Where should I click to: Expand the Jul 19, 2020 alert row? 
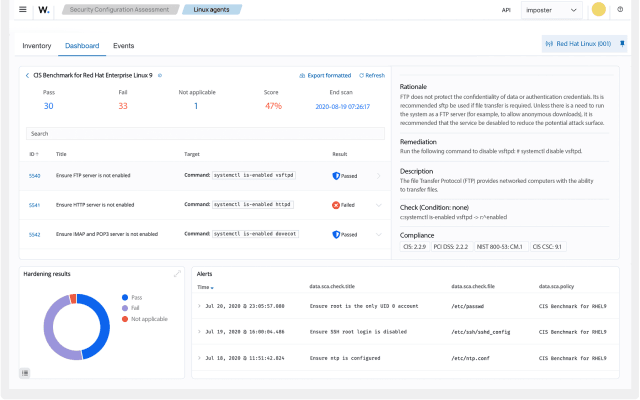point(199,332)
